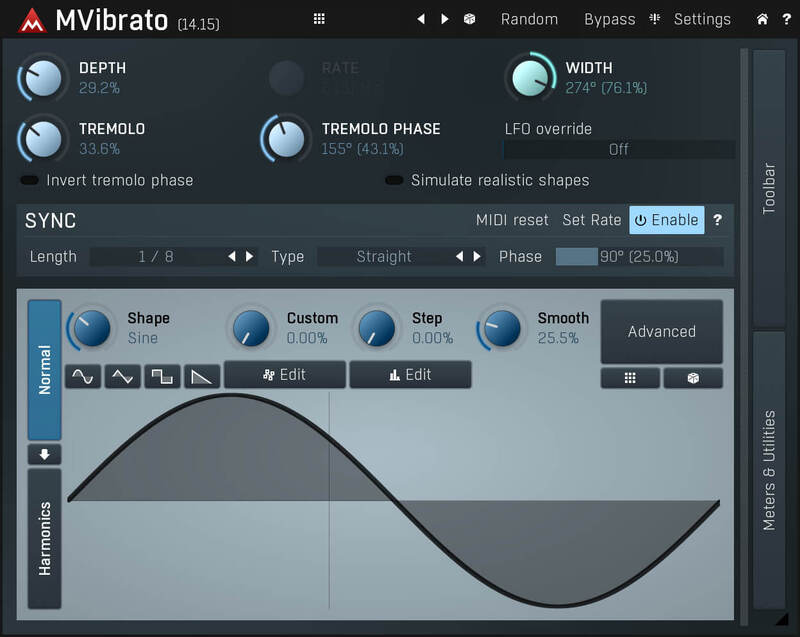Screen dimensions: 800x637
Task: Click the randomize dice icon below Advanced
Action: point(693,378)
